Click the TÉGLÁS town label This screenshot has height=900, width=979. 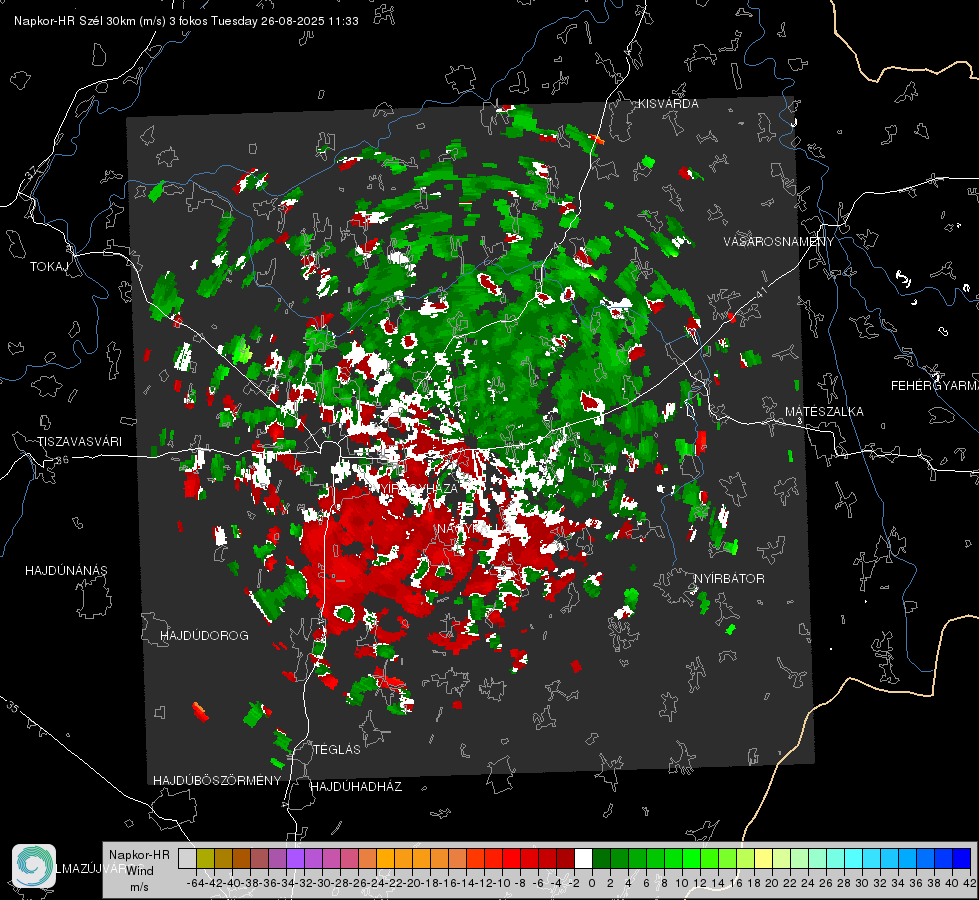pos(337,749)
